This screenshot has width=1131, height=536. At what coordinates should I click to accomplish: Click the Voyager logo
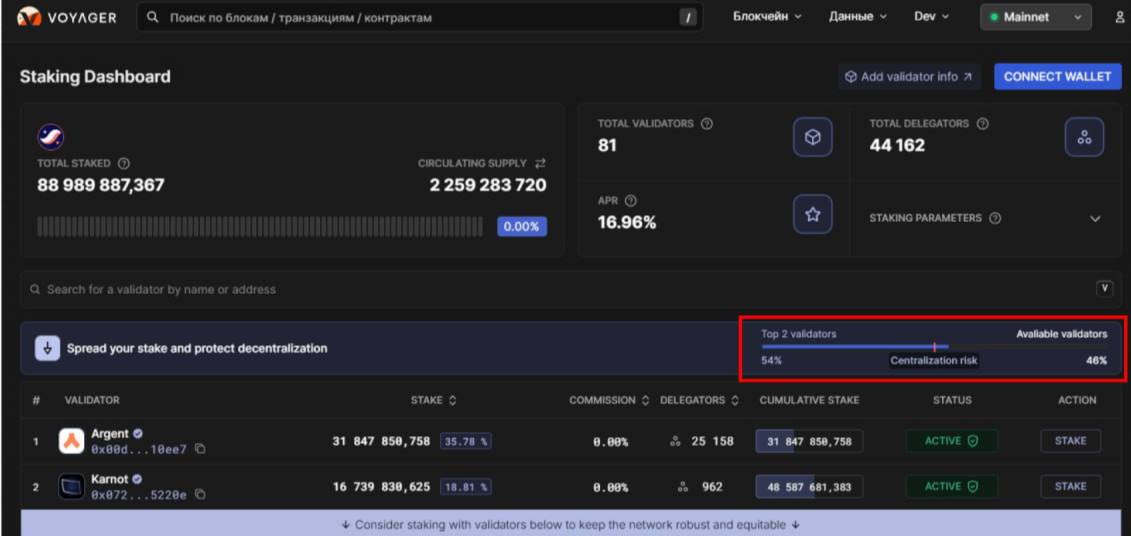(66, 17)
